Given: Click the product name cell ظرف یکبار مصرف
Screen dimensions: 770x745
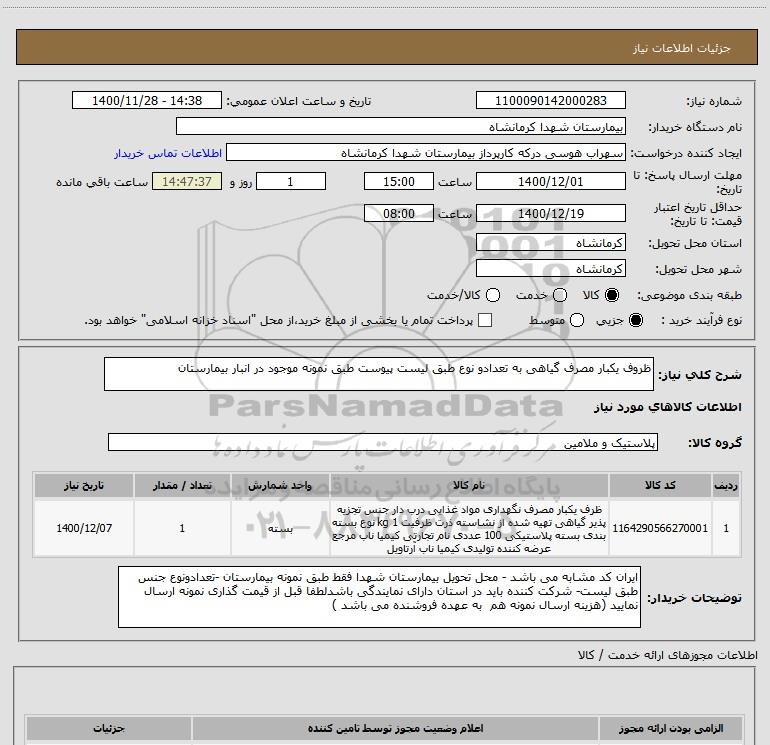Looking at the screenshot, I should tap(468, 528).
